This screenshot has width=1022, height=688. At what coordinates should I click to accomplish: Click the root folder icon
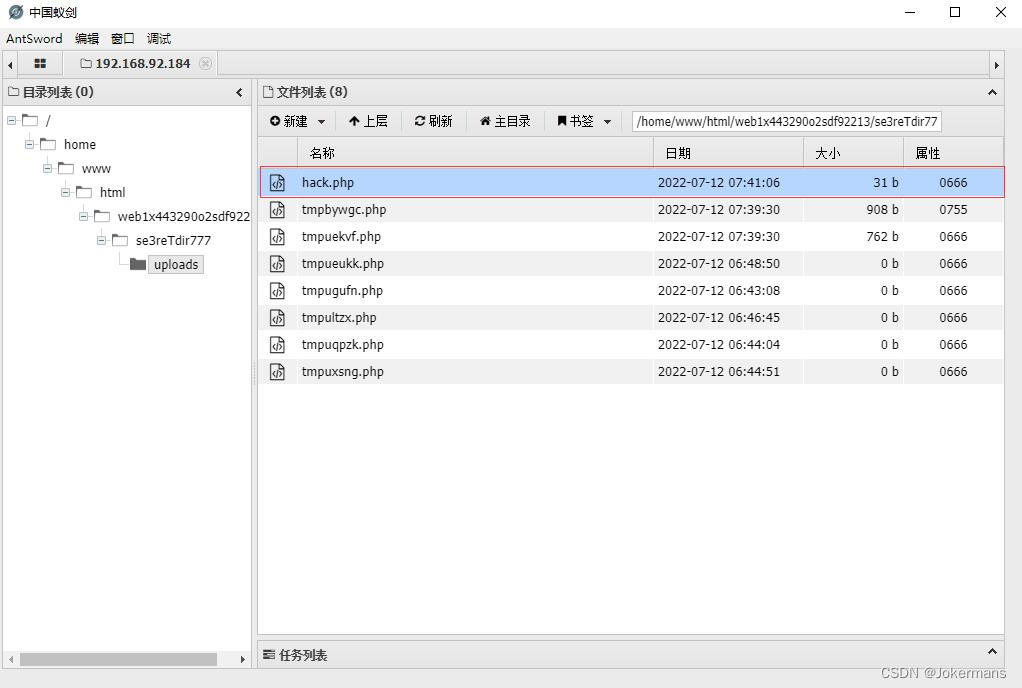(30, 120)
